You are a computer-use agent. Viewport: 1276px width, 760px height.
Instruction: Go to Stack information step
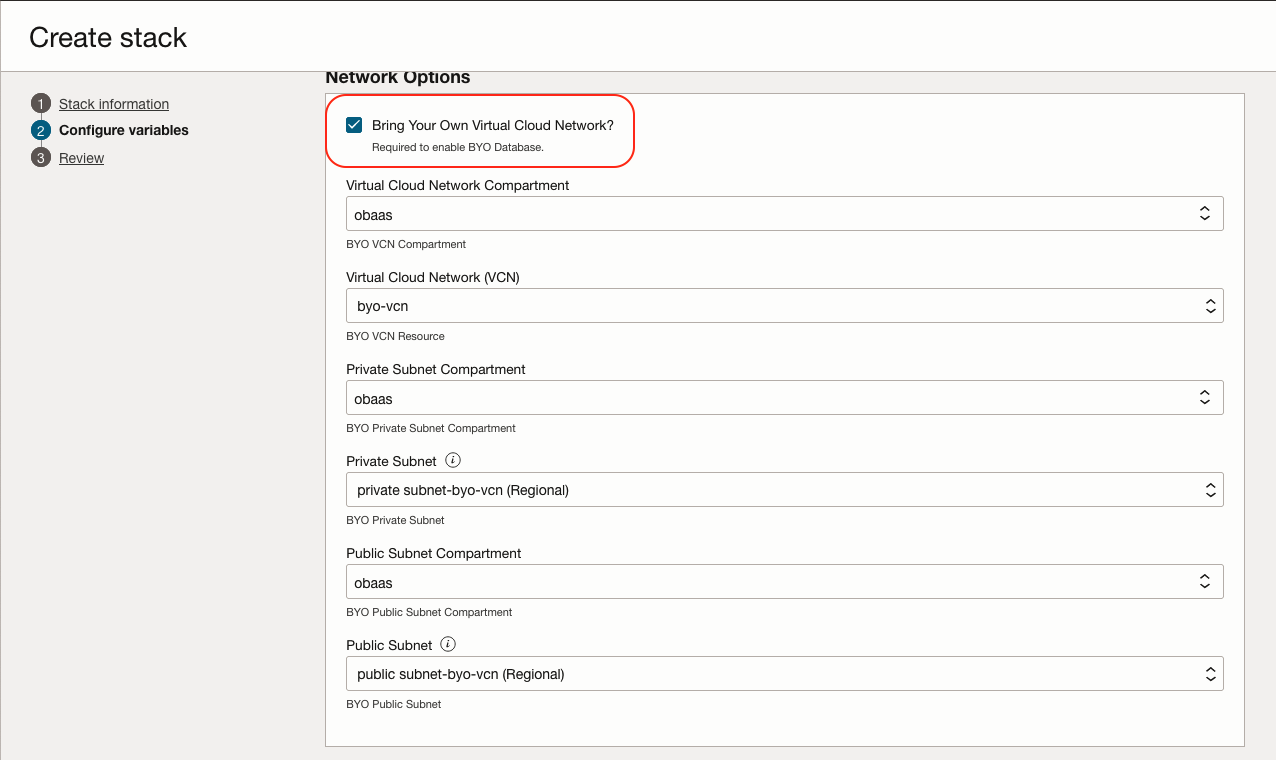click(x=114, y=104)
